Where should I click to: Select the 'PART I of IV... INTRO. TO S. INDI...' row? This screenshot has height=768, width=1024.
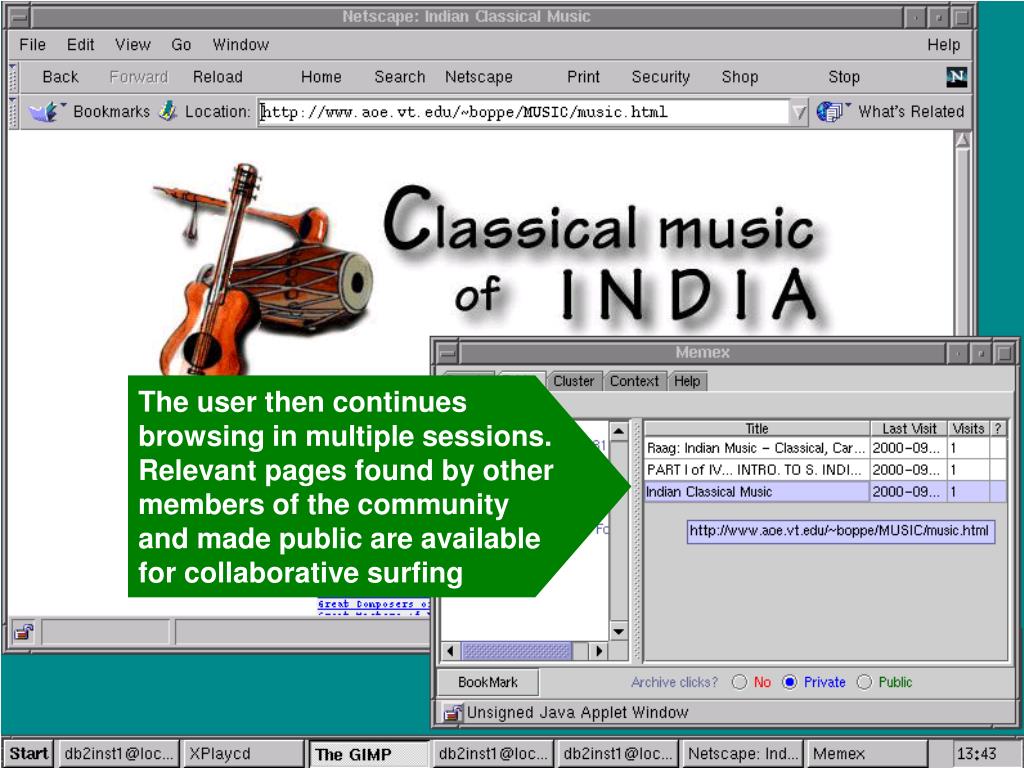coord(825,470)
